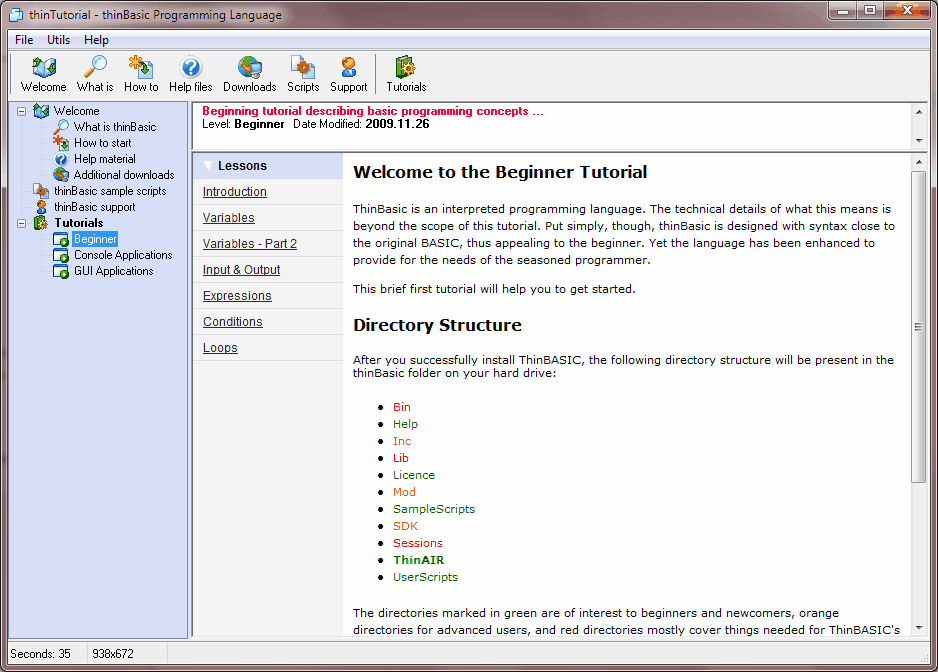This screenshot has height=672, width=938.
Task: Click the Downloads globe icon
Action: 249,68
